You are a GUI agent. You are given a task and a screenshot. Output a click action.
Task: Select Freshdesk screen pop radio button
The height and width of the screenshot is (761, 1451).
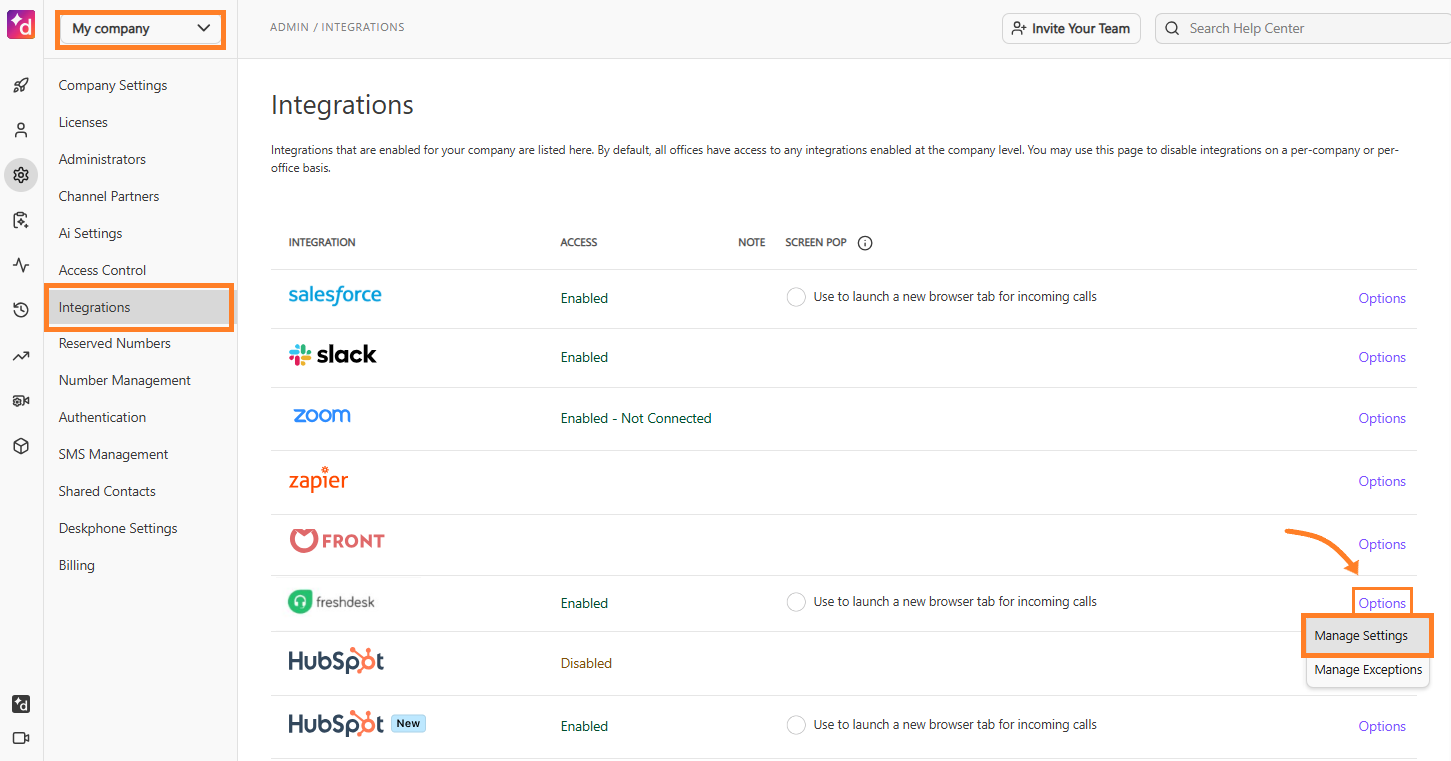coord(796,602)
